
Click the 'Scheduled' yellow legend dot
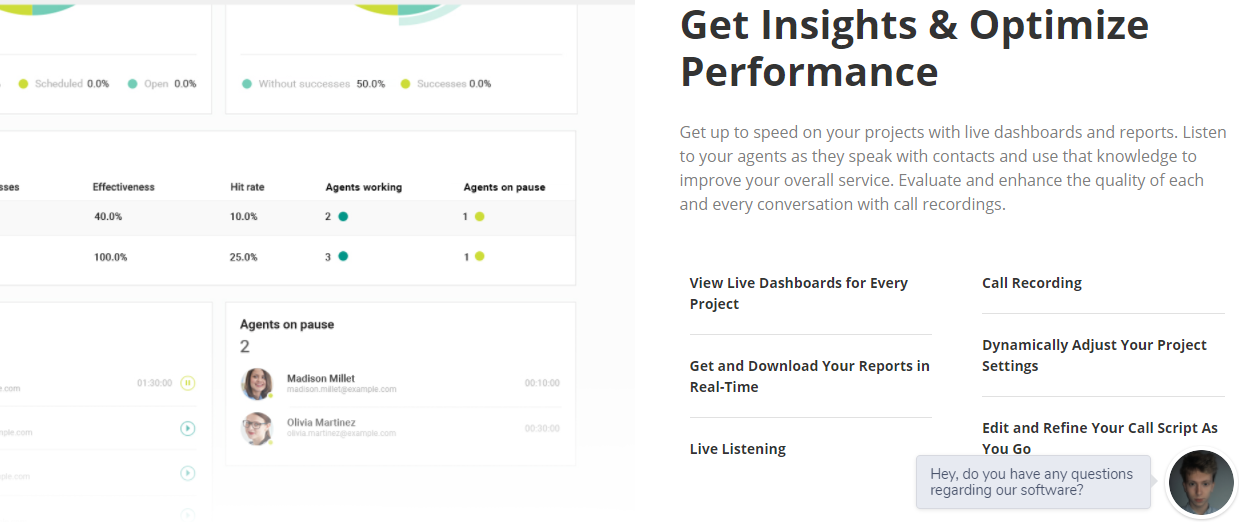[x=23, y=84]
